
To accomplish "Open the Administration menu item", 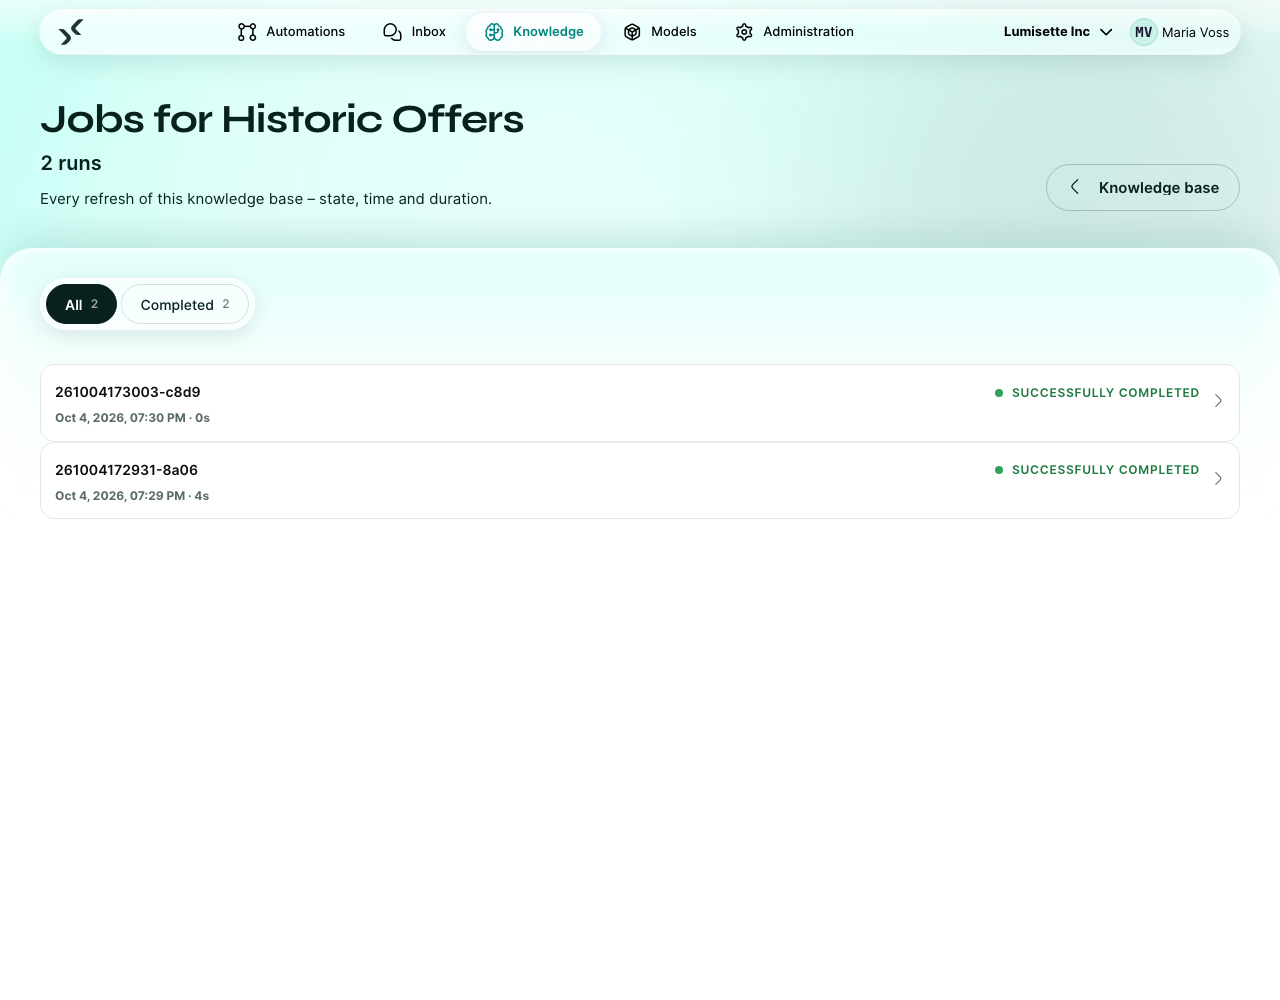I will (794, 32).
